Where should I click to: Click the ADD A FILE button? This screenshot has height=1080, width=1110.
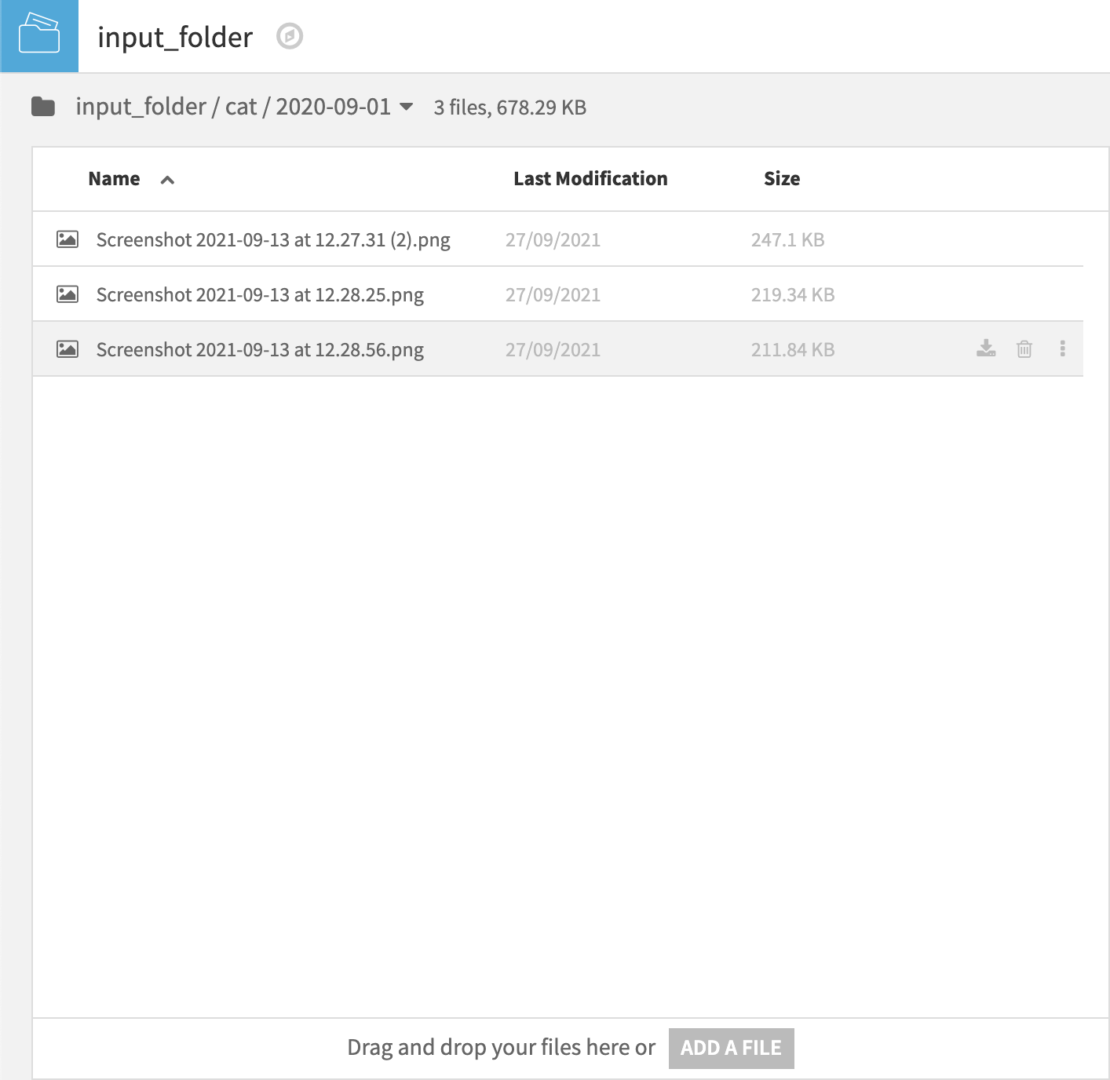[731, 1048]
